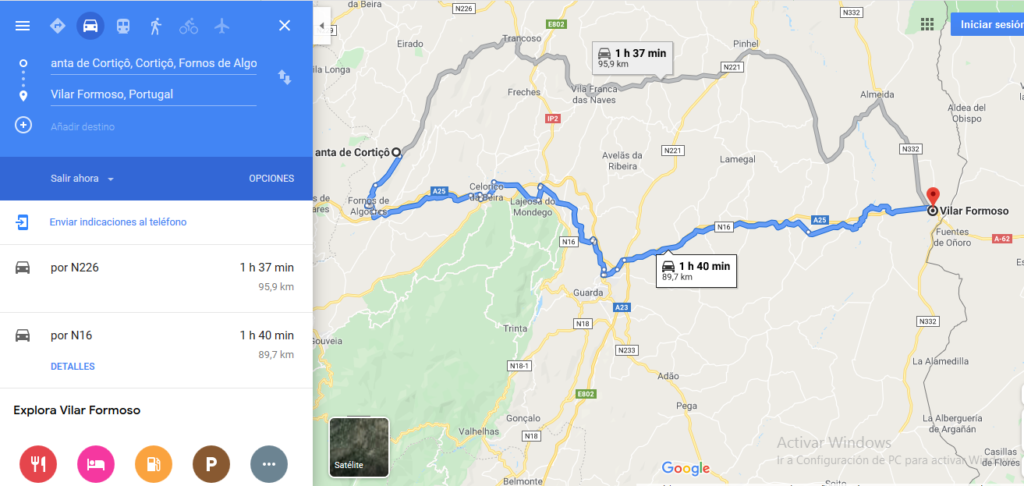Select the driving car travel mode
1024x486 pixels.
91,26
